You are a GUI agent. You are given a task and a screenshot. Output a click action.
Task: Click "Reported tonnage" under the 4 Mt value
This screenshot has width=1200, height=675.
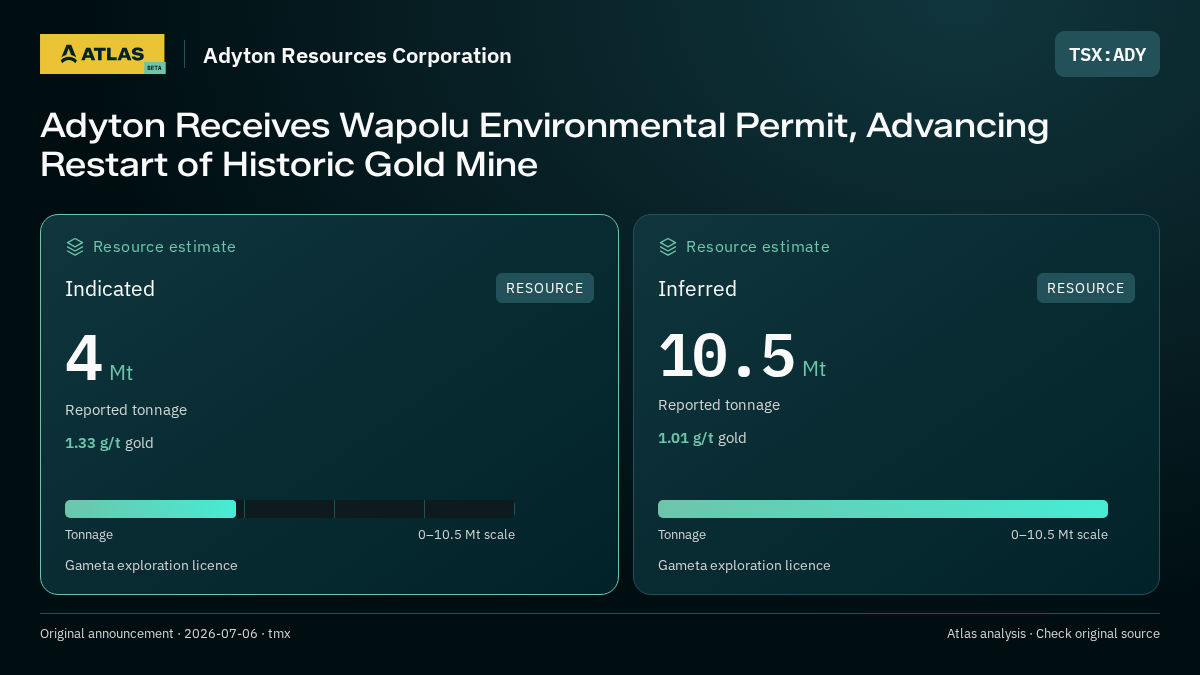tap(126, 410)
